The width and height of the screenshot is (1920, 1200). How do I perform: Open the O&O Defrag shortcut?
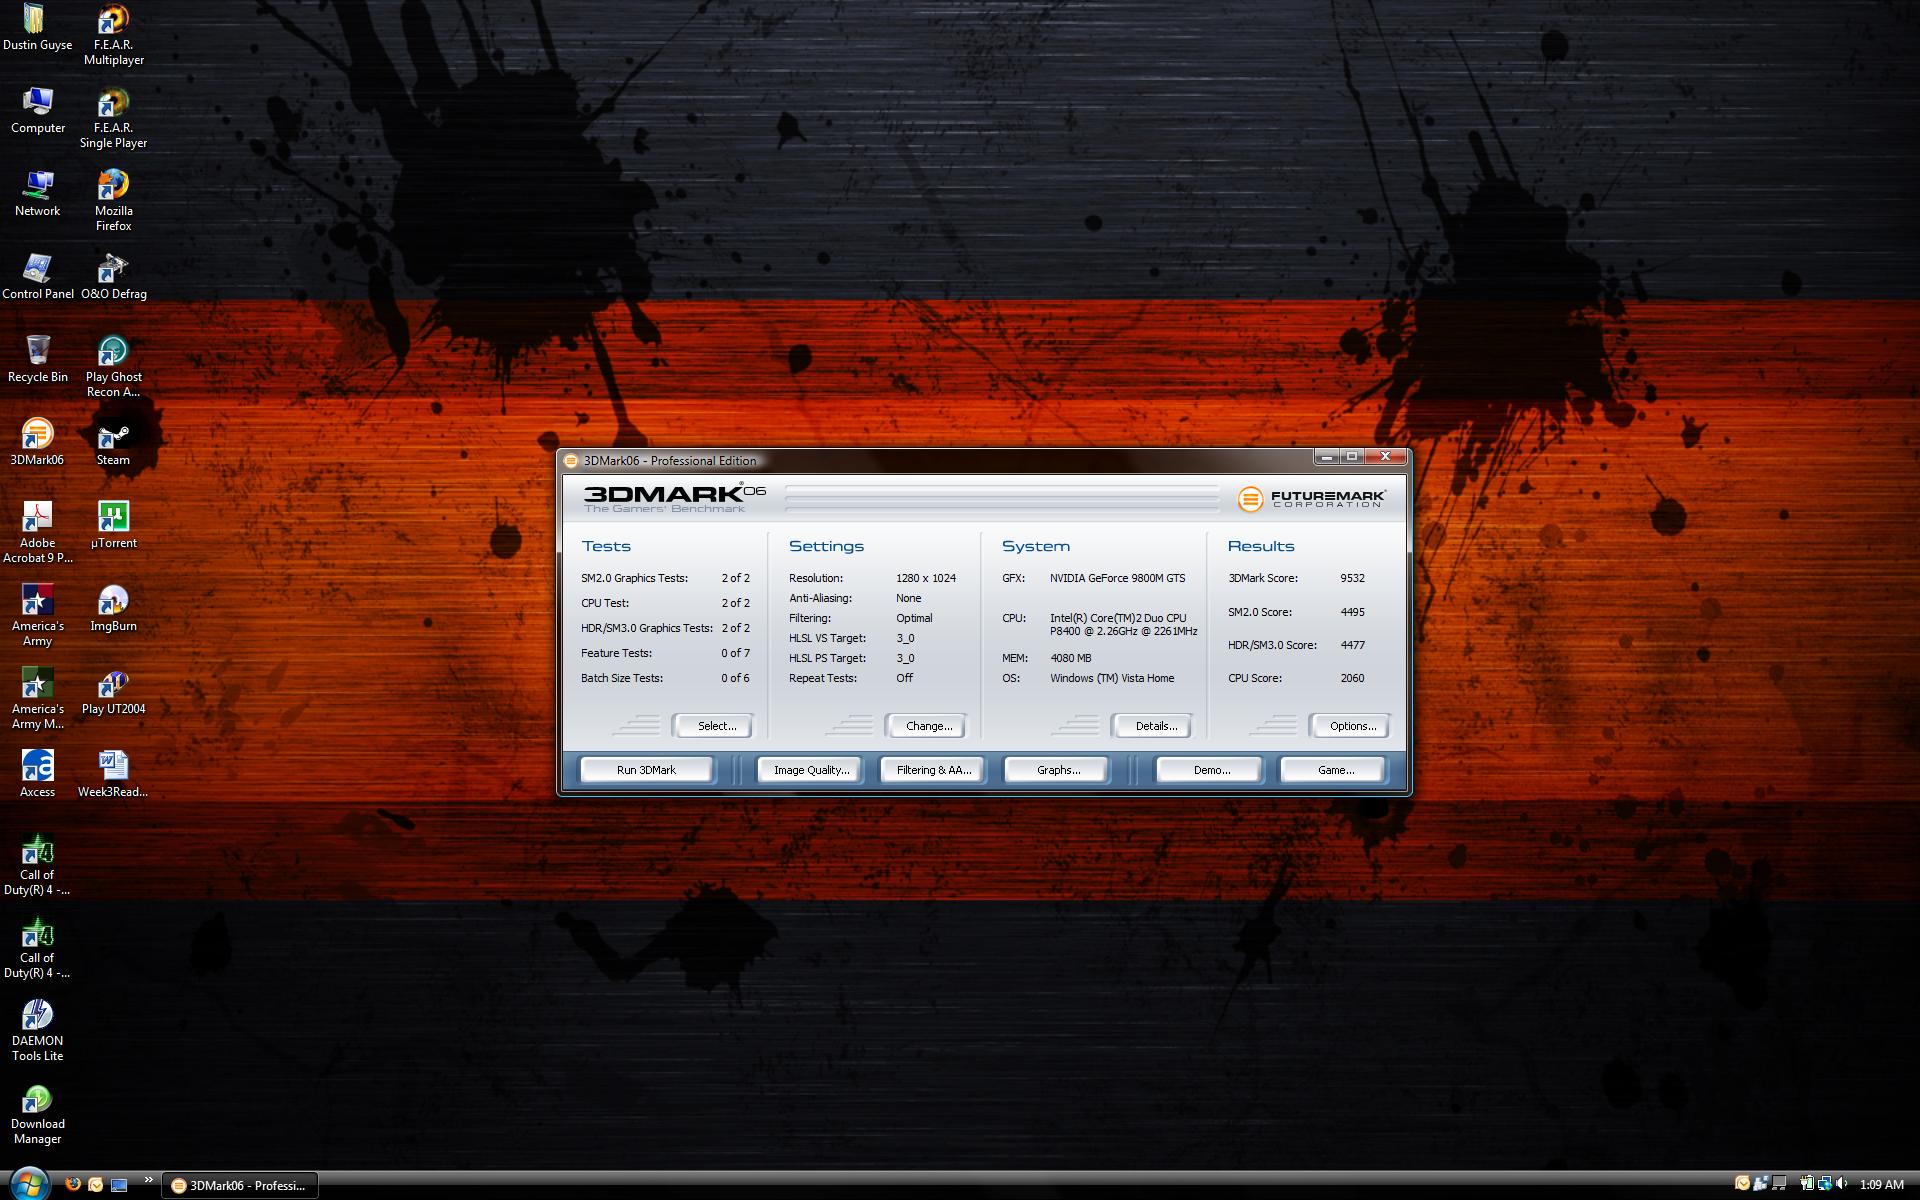[x=113, y=270]
